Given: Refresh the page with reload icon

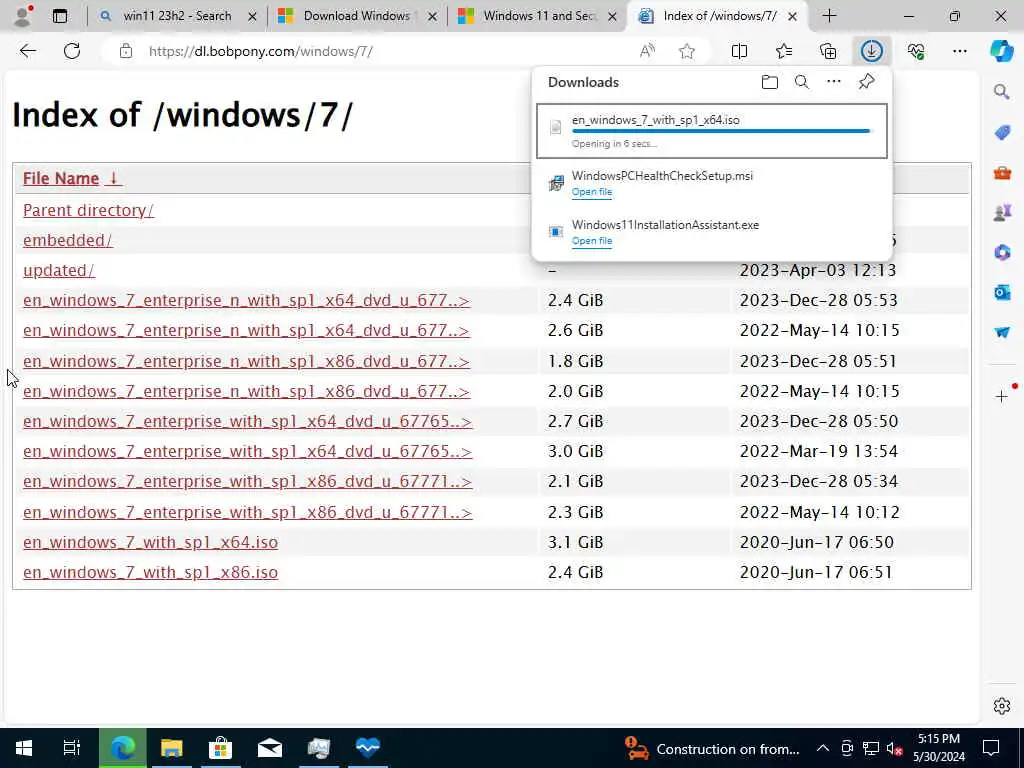Looking at the screenshot, I should [x=72, y=51].
